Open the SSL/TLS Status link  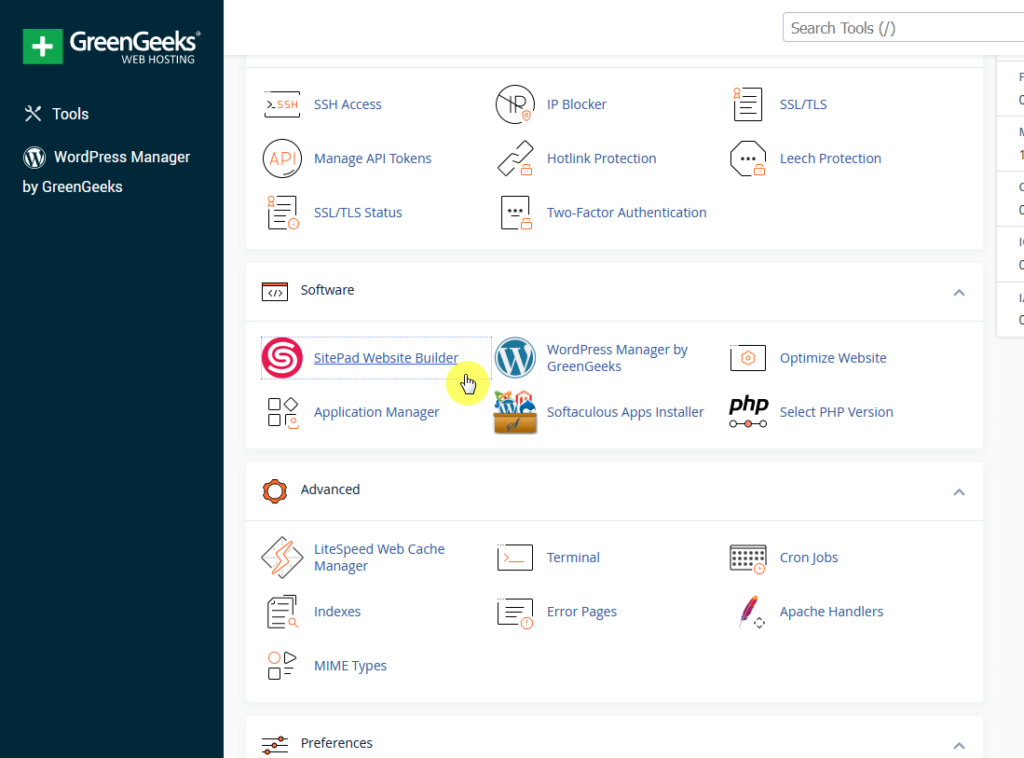tap(358, 213)
